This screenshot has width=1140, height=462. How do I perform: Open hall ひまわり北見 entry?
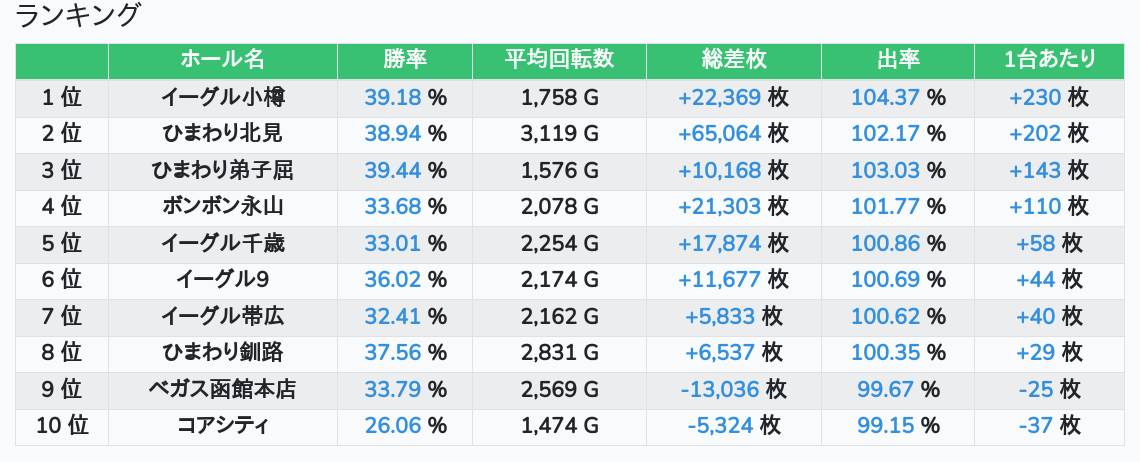(x=222, y=134)
